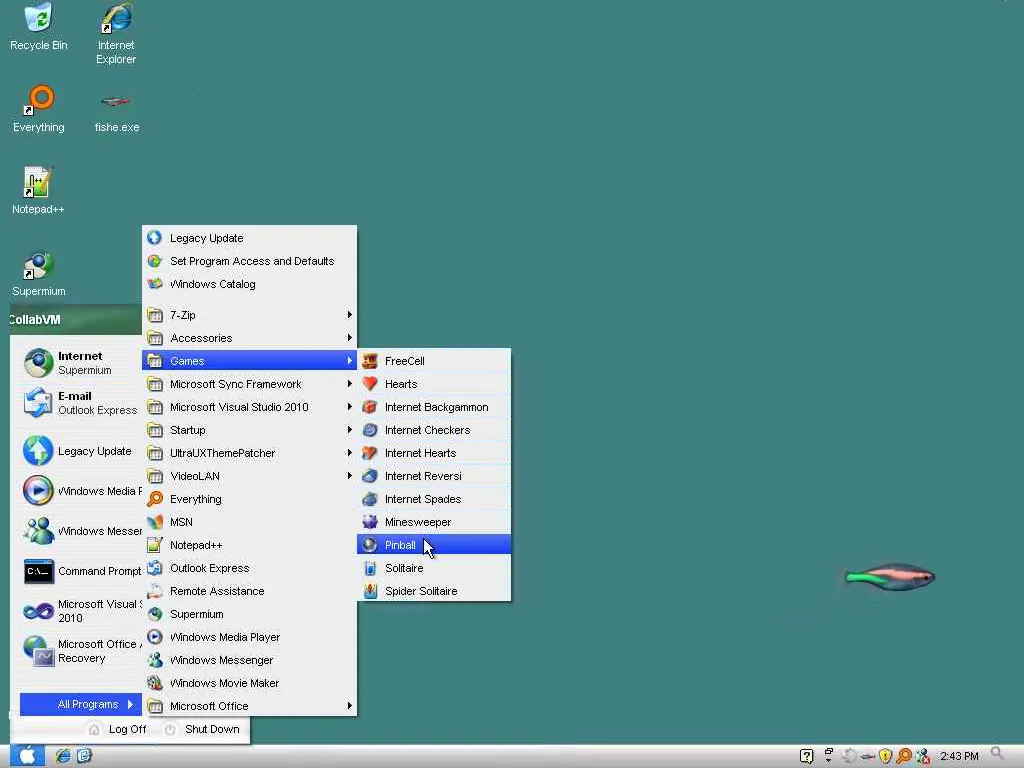This screenshot has width=1024, height=768.
Task: Launch Pinball from Games menu
Action: (434, 545)
